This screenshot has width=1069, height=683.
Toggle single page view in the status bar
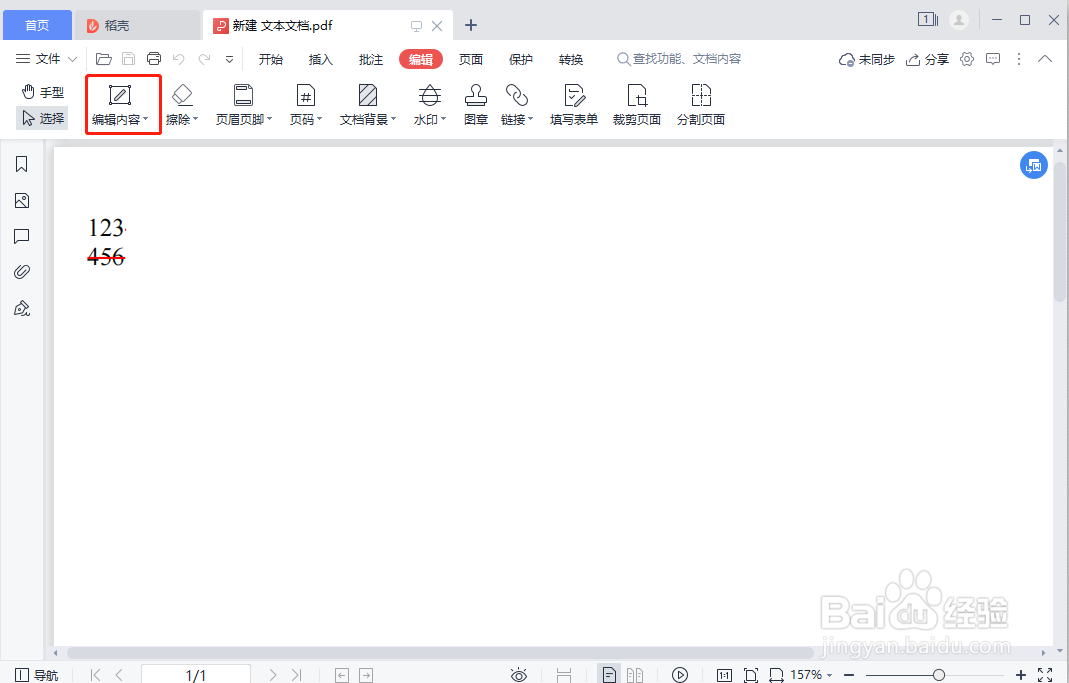[609, 675]
